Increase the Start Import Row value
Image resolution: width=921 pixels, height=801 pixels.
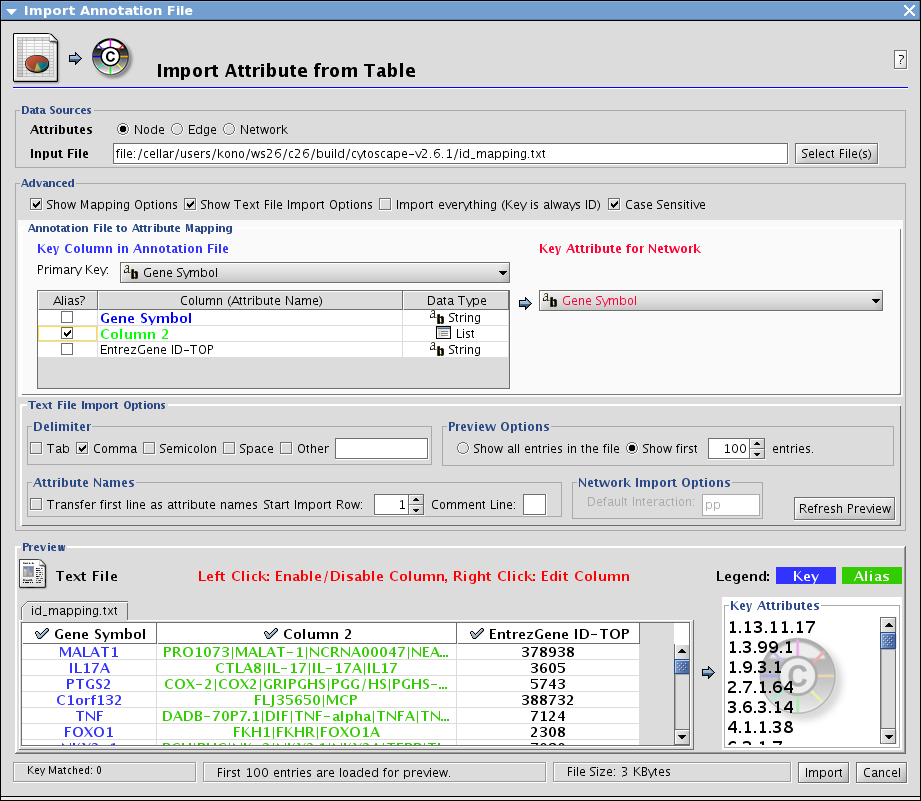(x=417, y=499)
